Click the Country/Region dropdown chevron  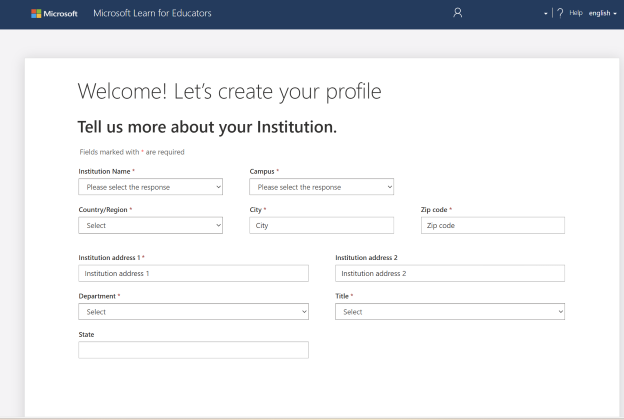[x=217, y=226]
